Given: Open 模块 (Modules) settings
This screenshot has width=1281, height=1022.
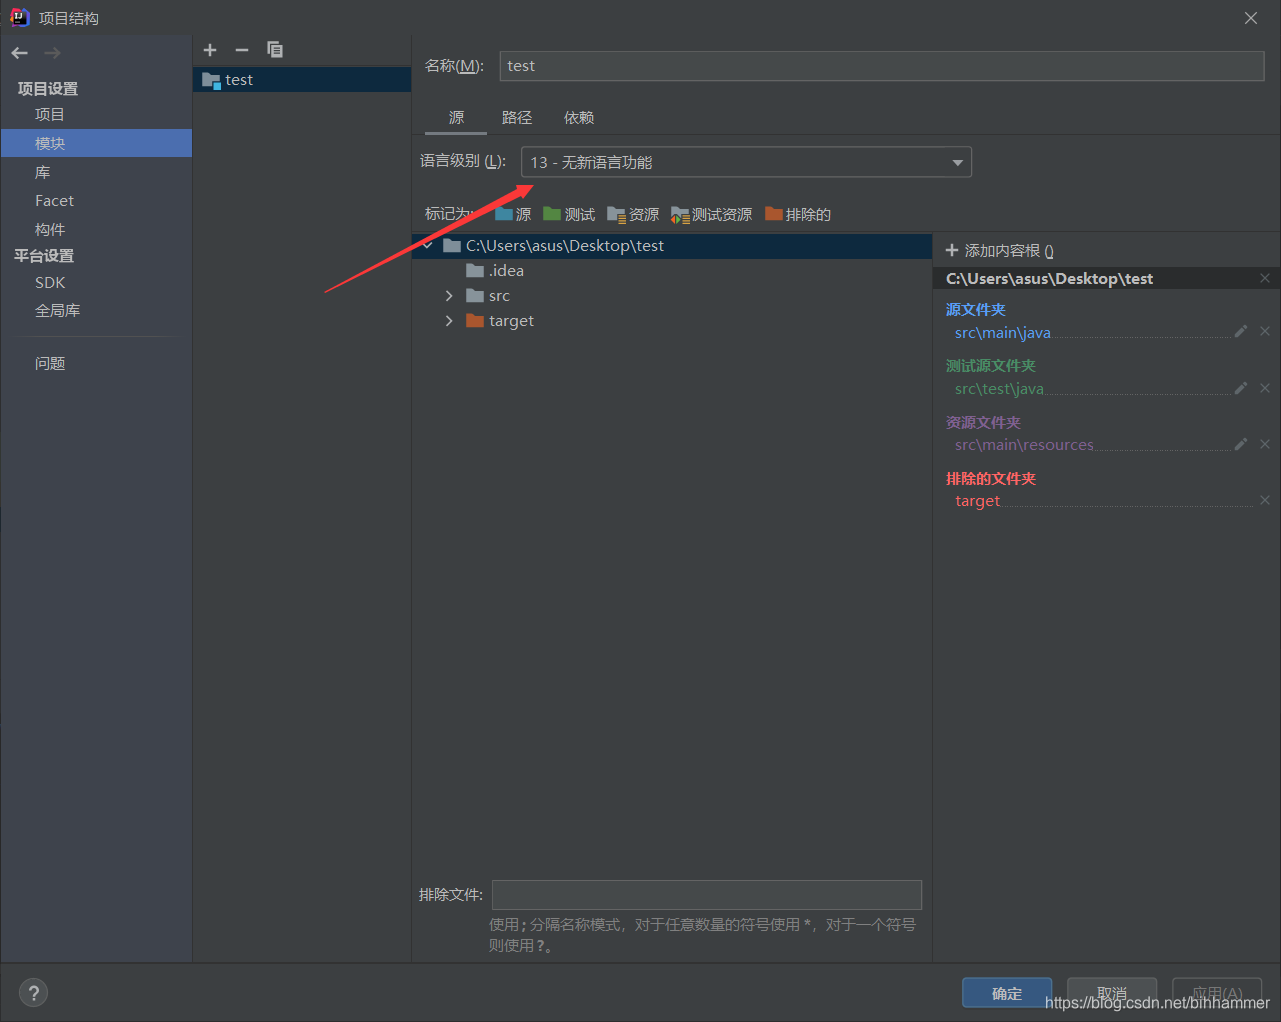Looking at the screenshot, I should (x=96, y=143).
